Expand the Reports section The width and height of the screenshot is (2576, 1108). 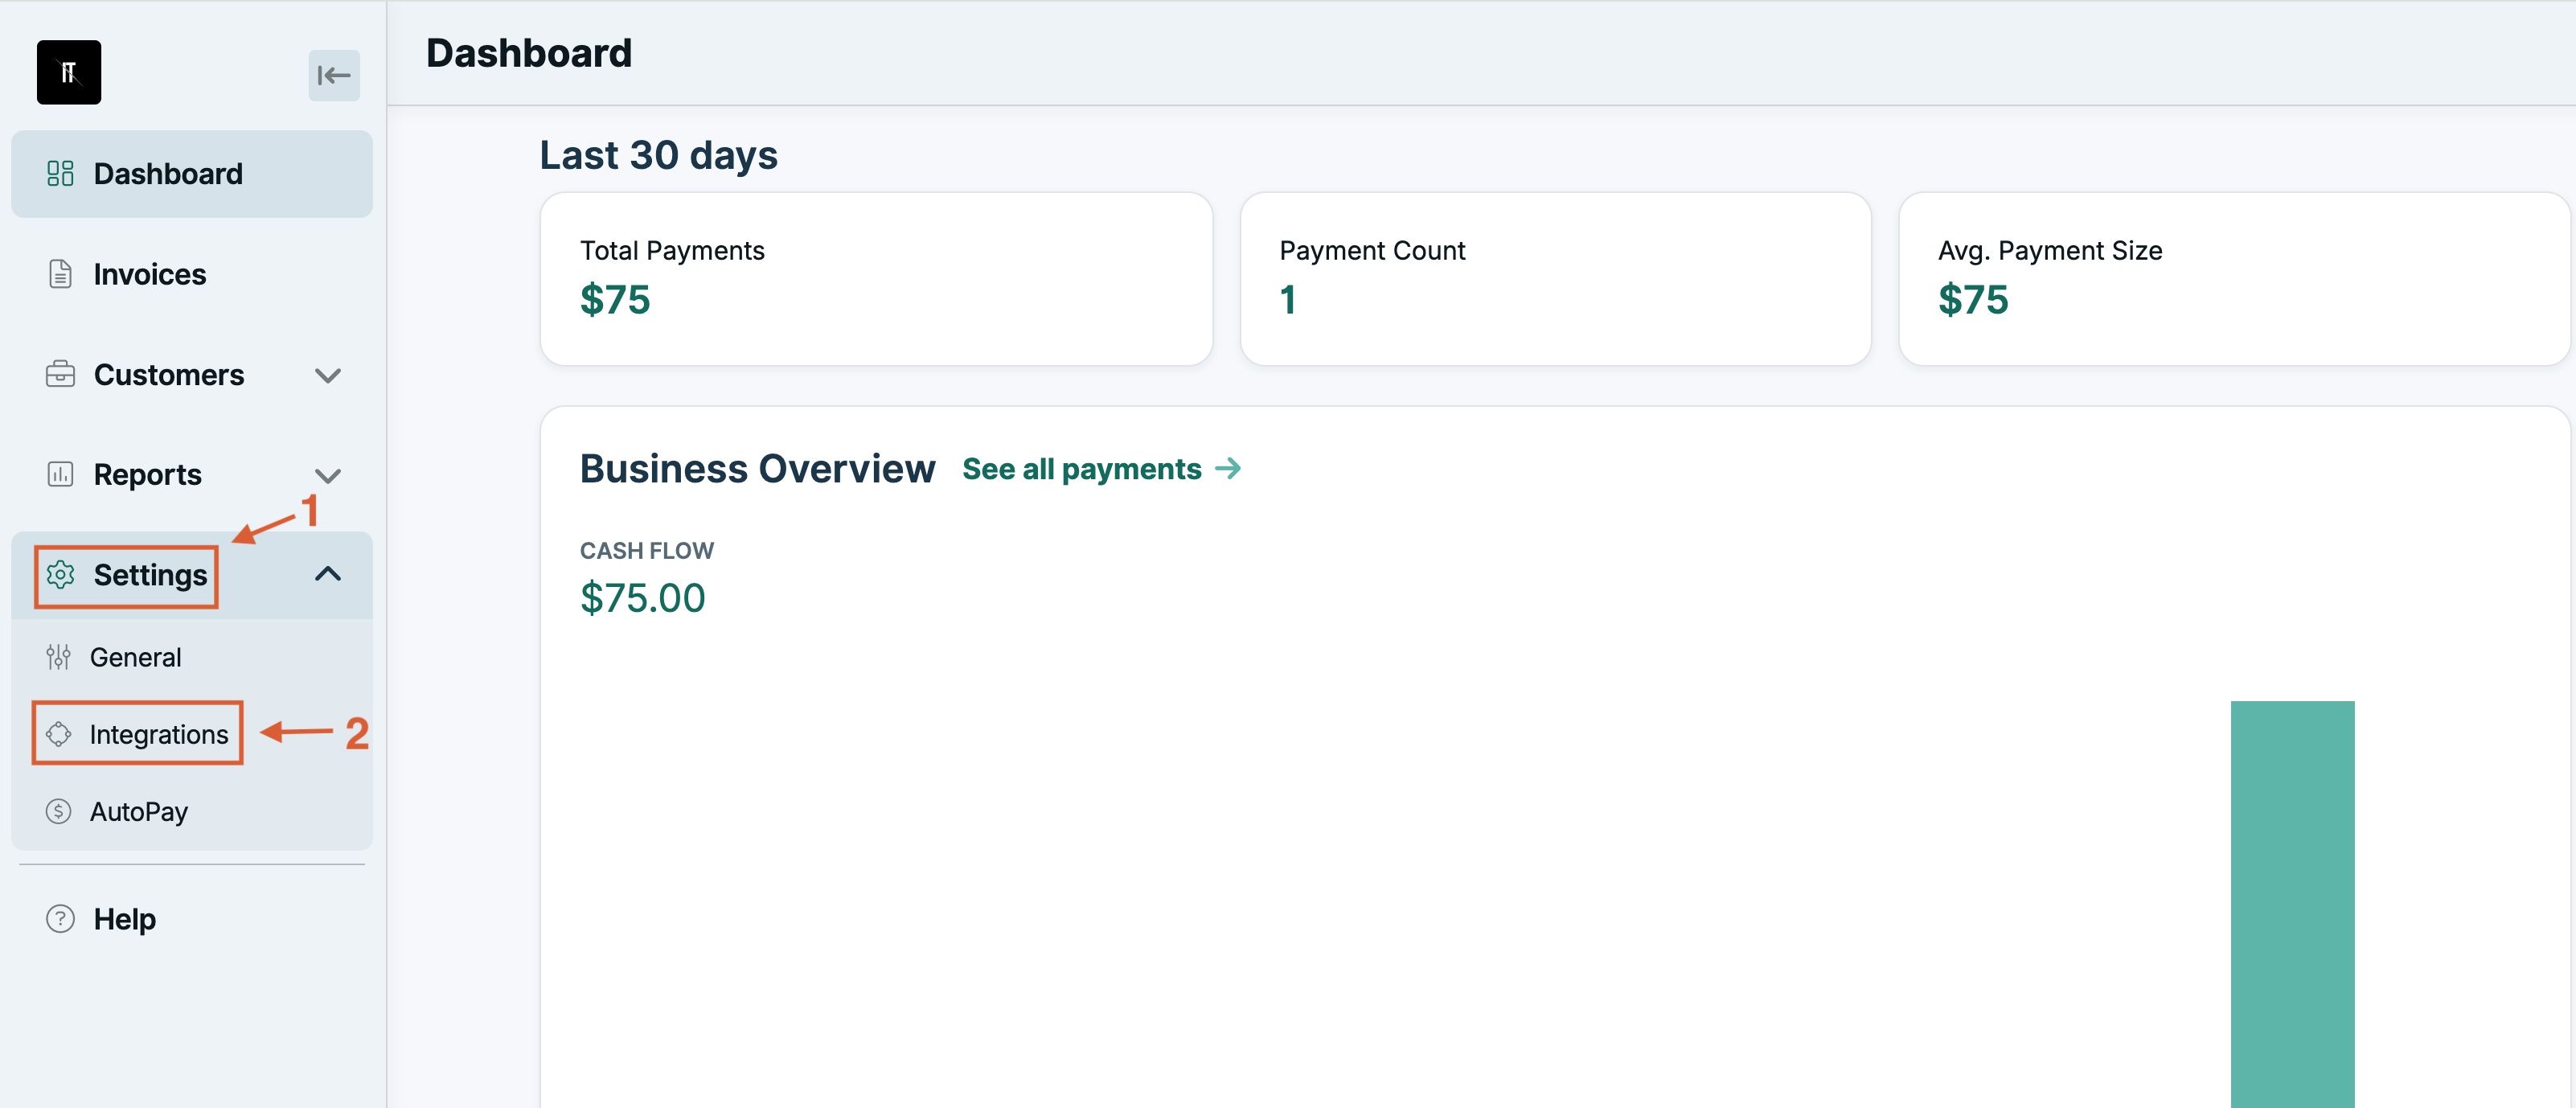328,477
